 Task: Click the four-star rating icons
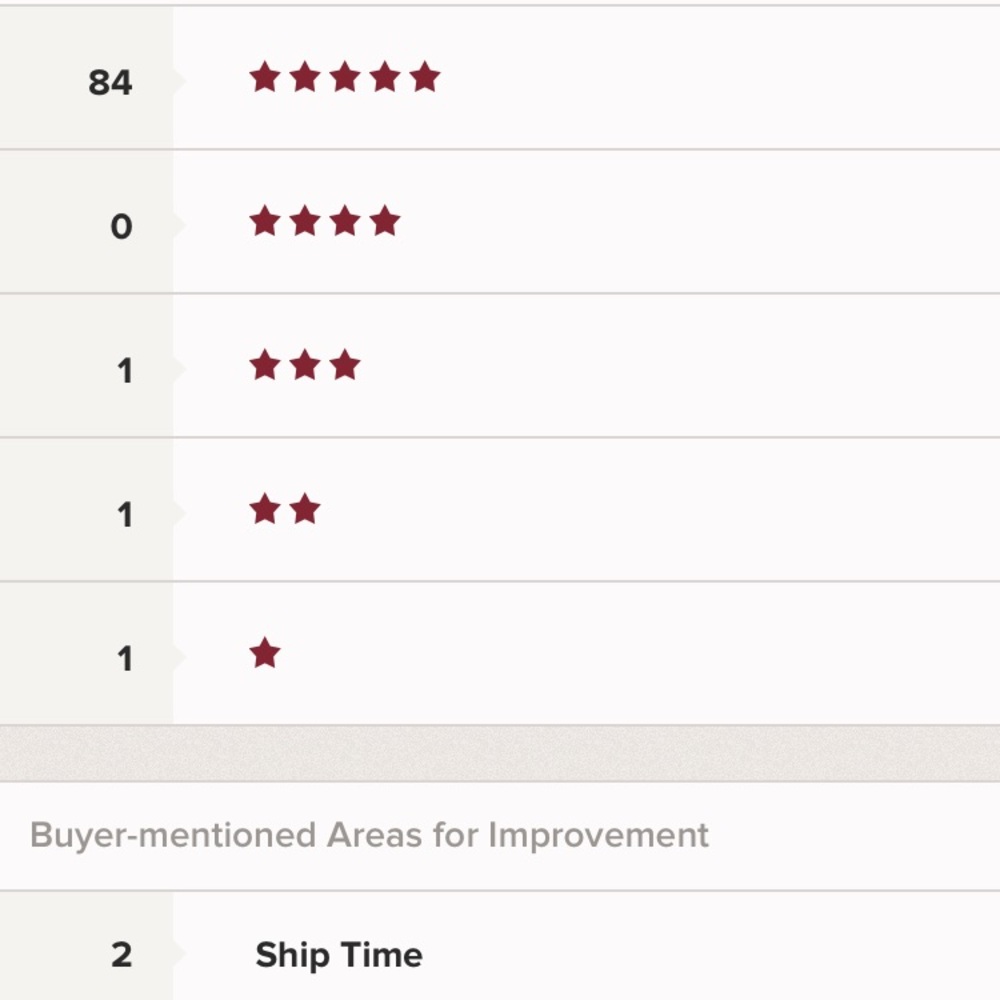(x=324, y=221)
